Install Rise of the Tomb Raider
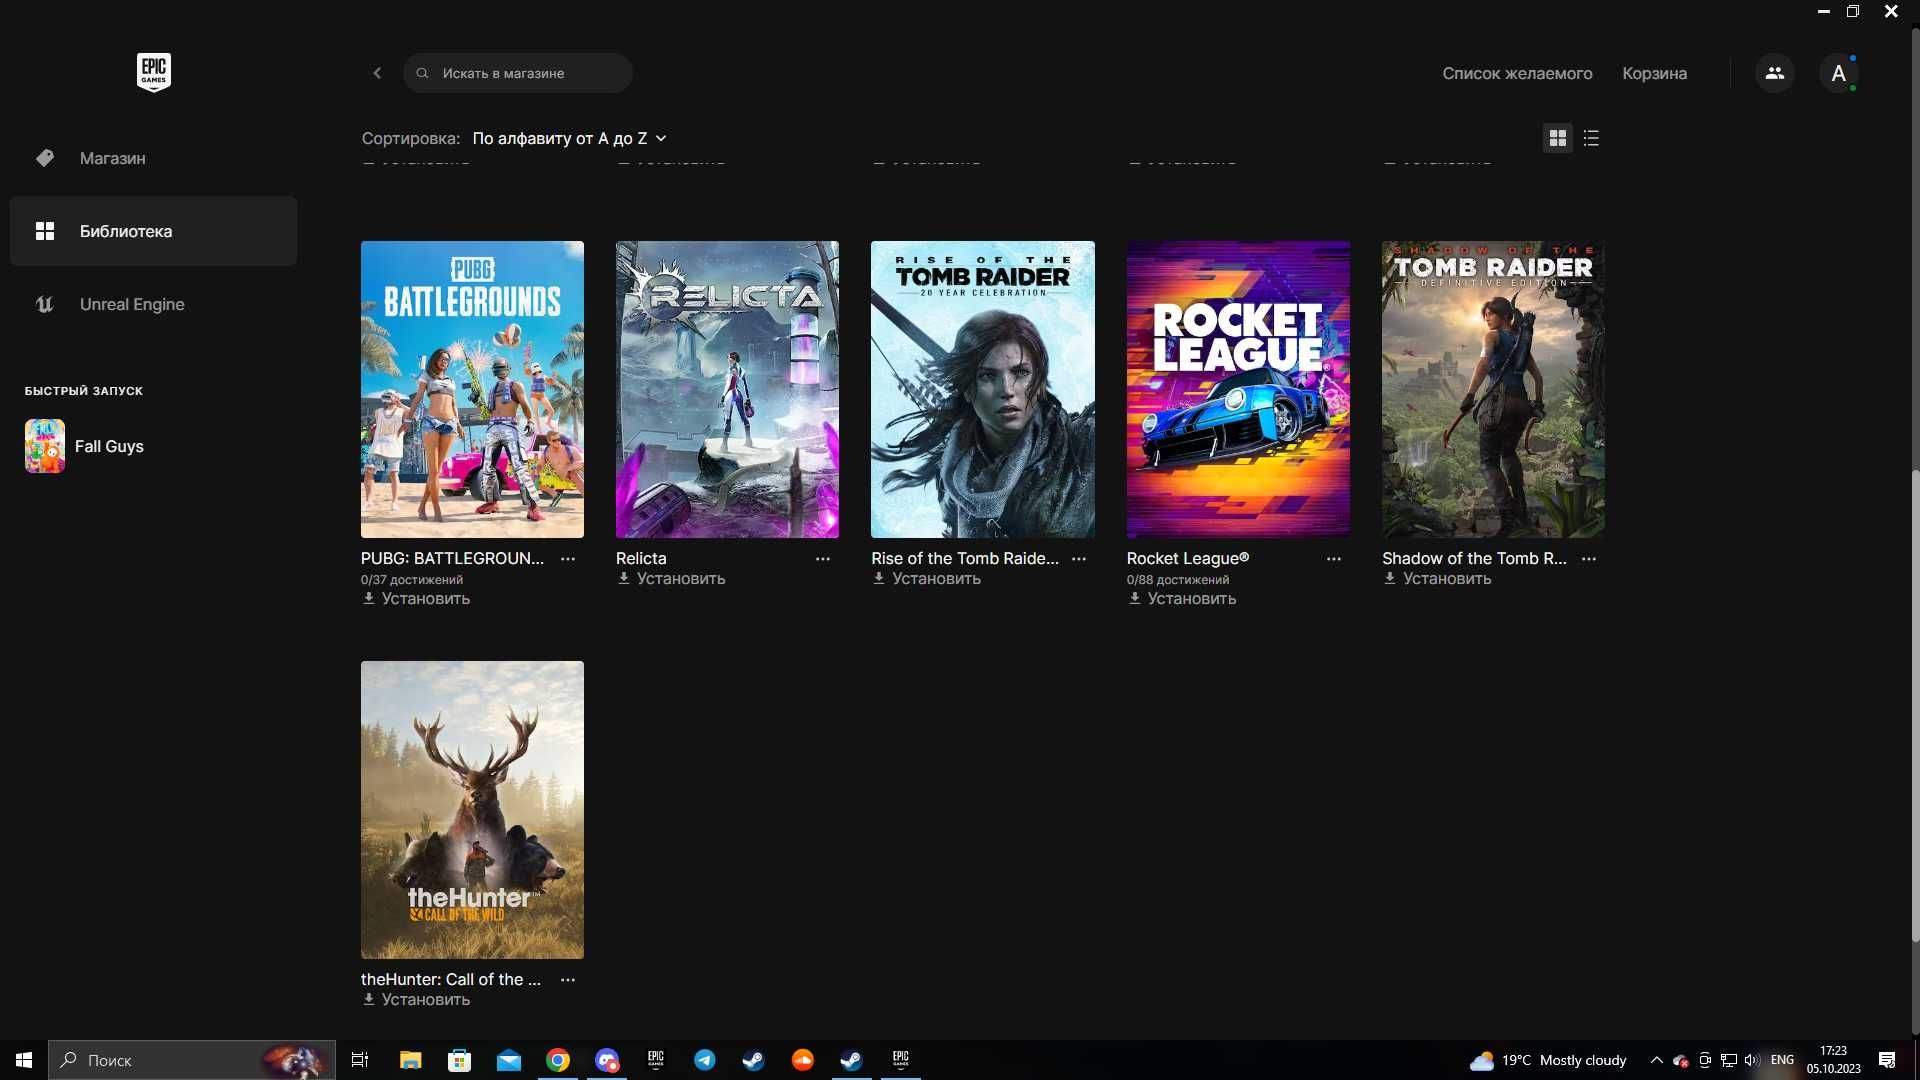Image resolution: width=1920 pixels, height=1080 pixels. [926, 579]
